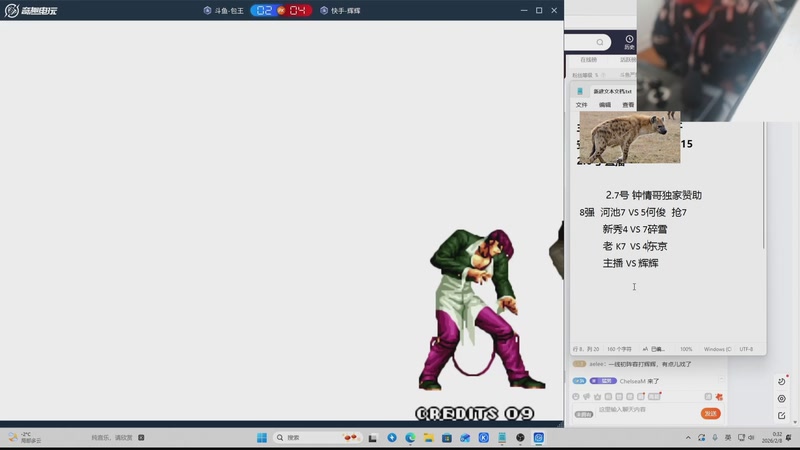800x450 pixels.
Task: Select the 新建文本文档.txt Notepad tab
Action: pos(612,91)
